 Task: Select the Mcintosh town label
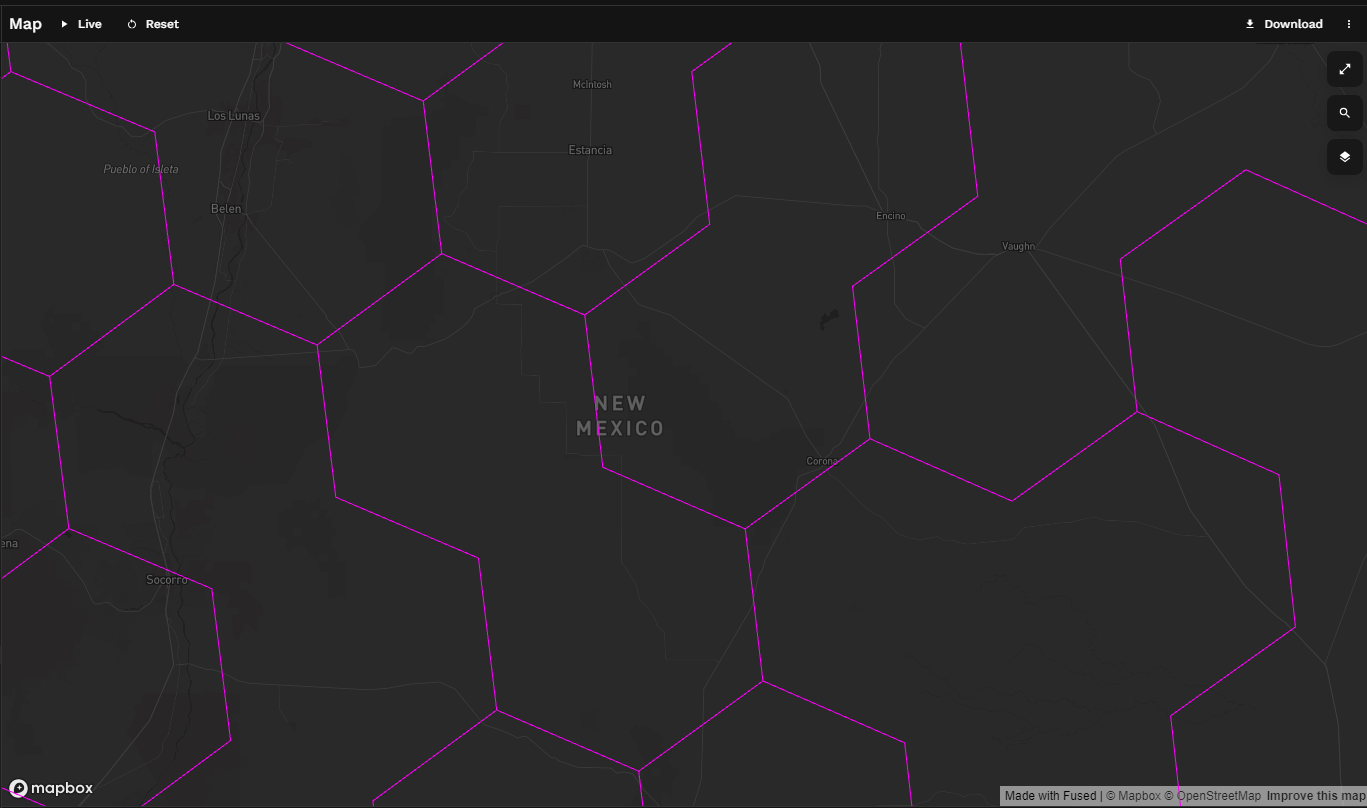coord(592,85)
